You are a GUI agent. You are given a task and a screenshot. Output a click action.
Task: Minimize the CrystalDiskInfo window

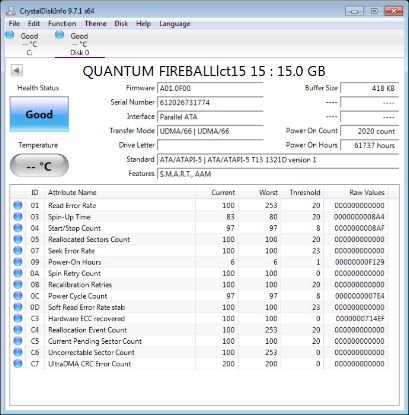click(x=354, y=11)
